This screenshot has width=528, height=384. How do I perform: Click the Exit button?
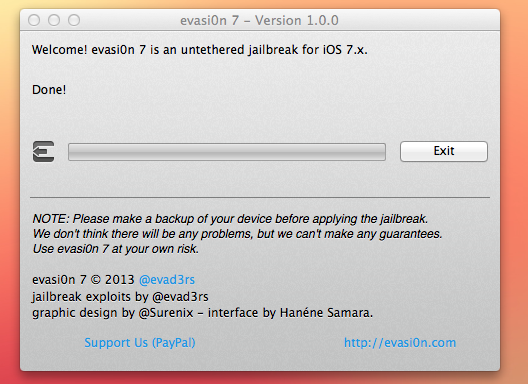pos(443,151)
